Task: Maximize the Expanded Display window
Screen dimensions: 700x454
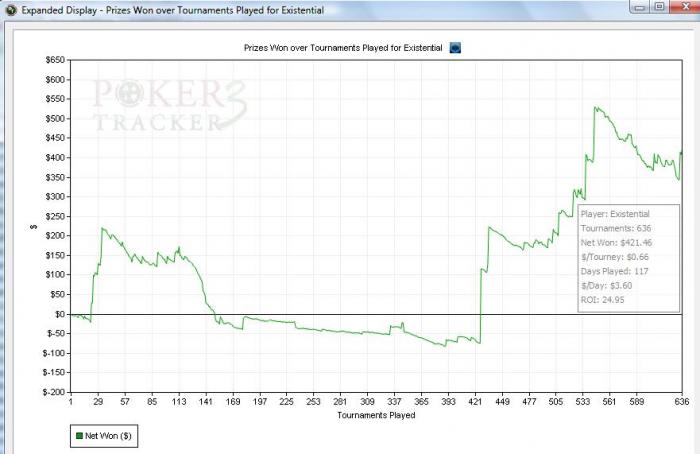Action: (659, 7)
